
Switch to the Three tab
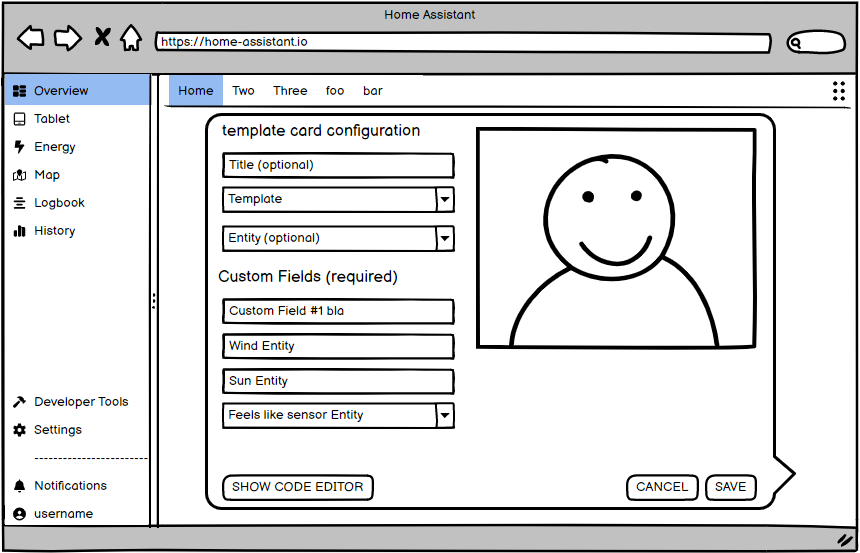290,91
